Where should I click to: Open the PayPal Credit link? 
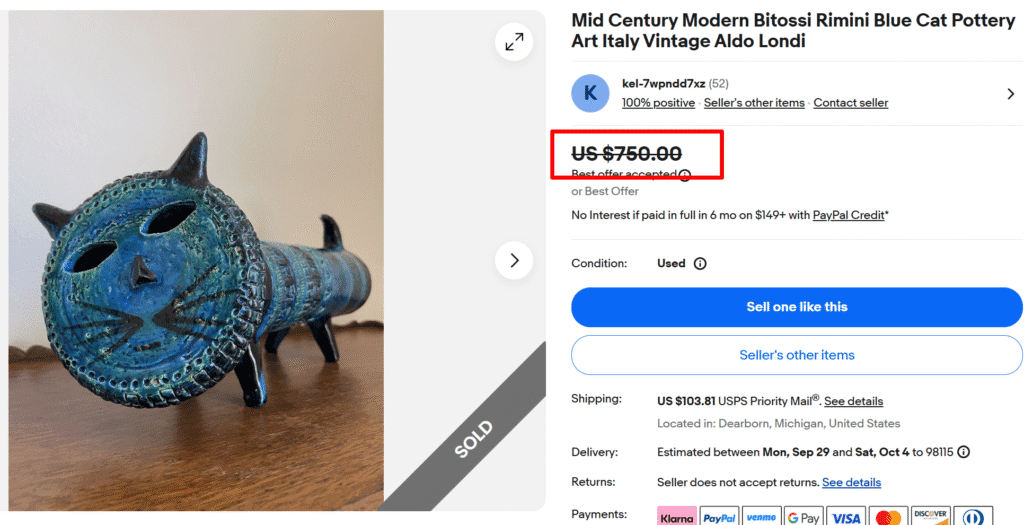pos(848,215)
